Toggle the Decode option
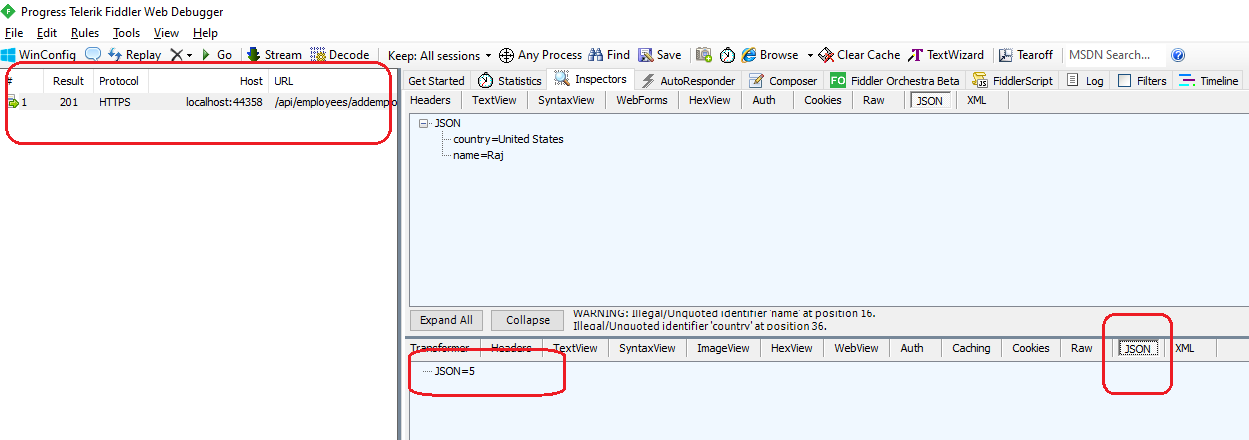 [x=340, y=55]
